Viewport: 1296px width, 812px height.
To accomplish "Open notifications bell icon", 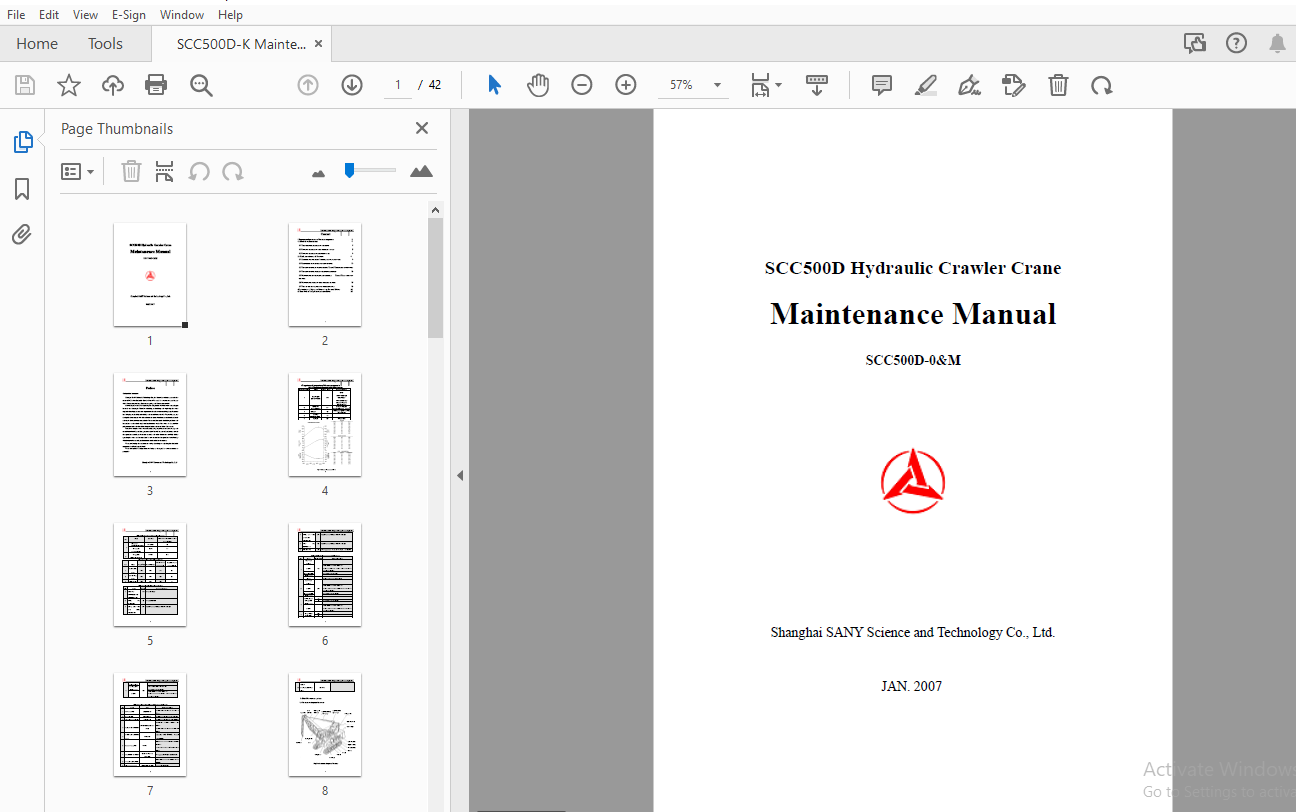I will click(1277, 43).
